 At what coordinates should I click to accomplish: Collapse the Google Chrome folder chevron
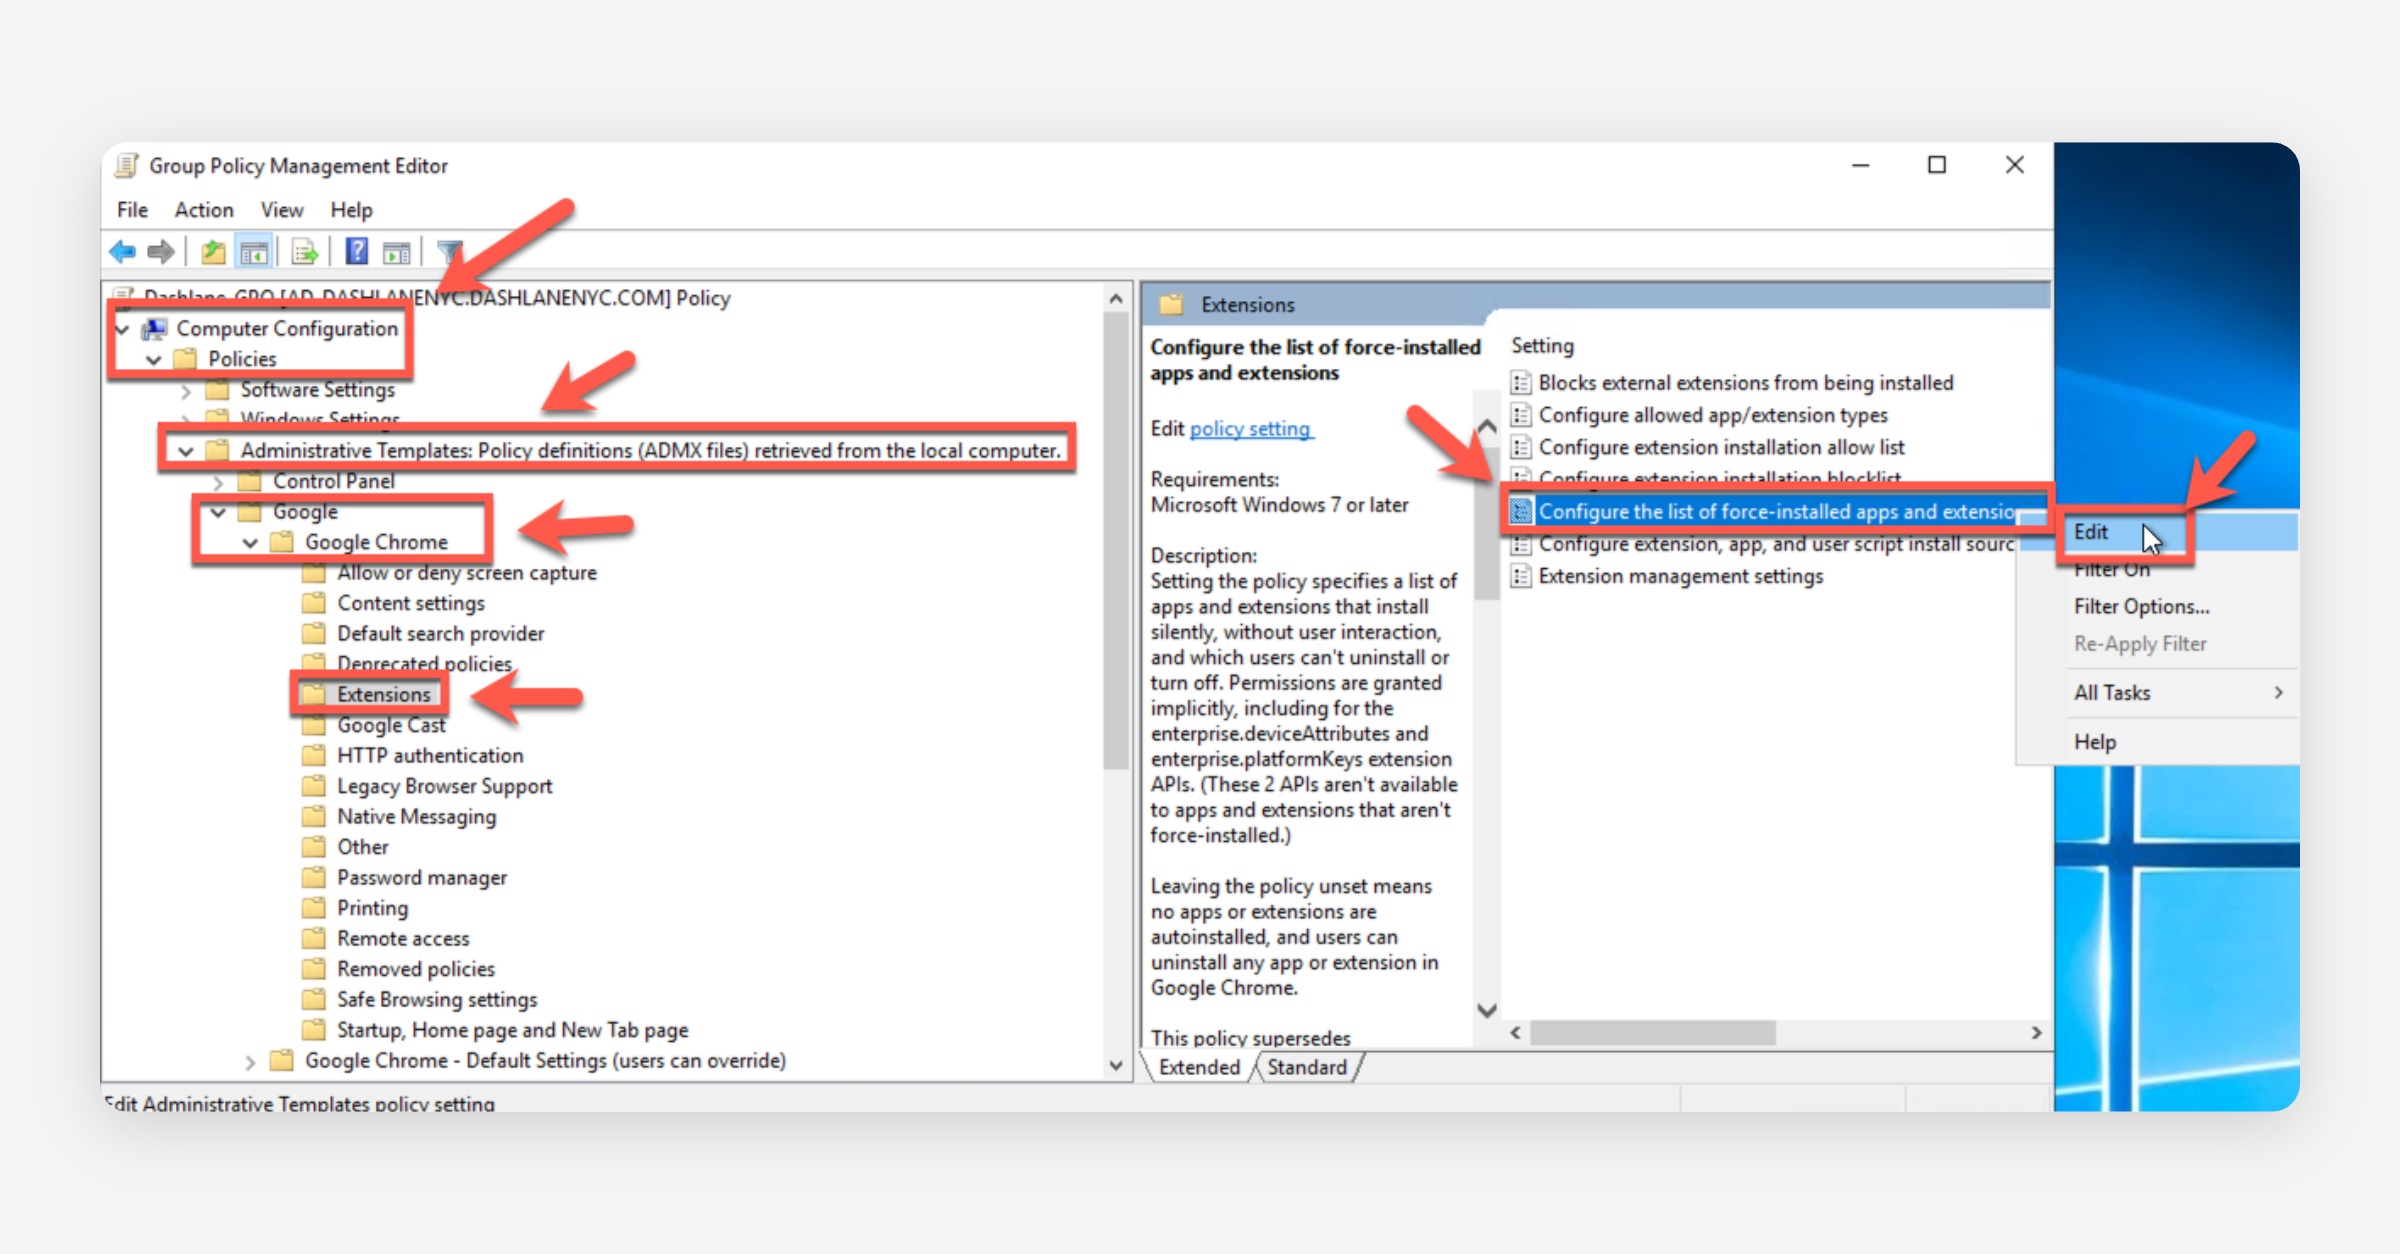point(250,543)
